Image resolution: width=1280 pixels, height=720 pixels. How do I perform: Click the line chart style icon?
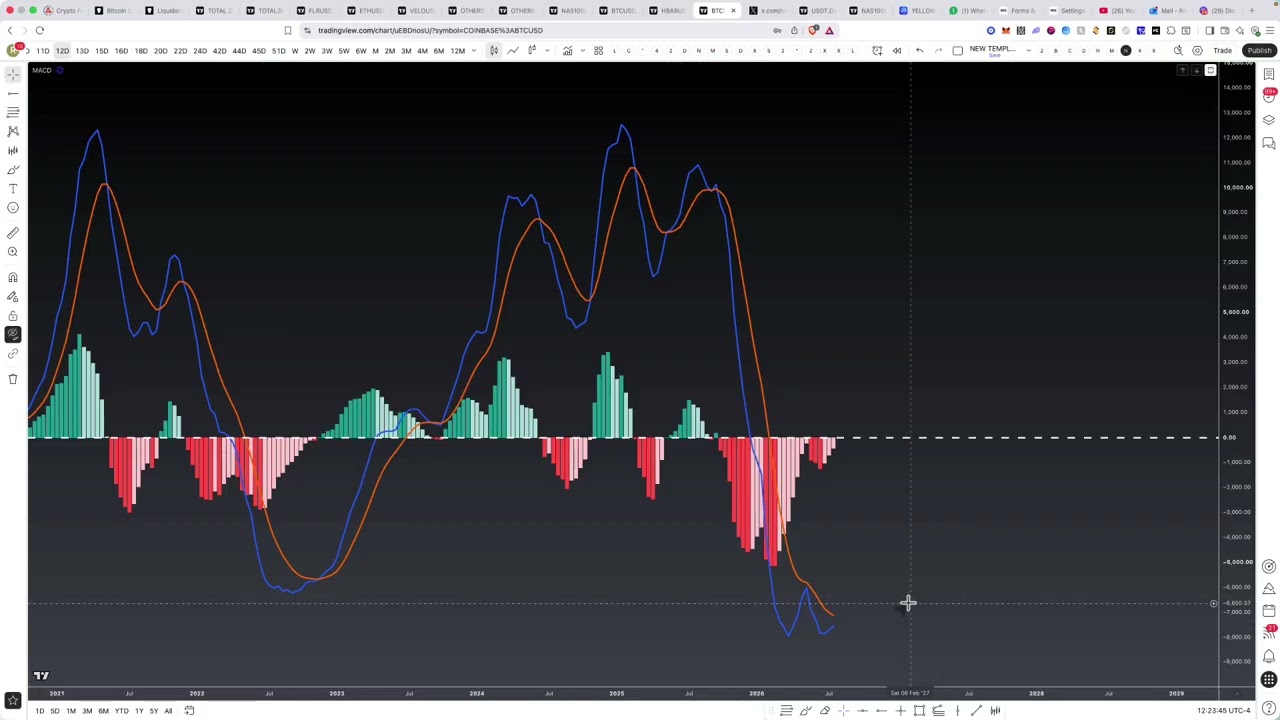tap(513, 51)
